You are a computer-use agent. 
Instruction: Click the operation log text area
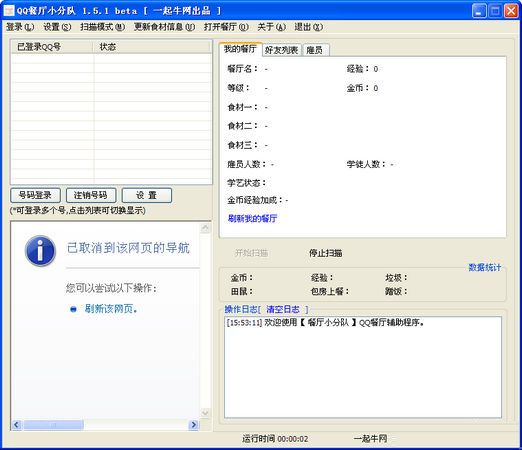point(363,367)
